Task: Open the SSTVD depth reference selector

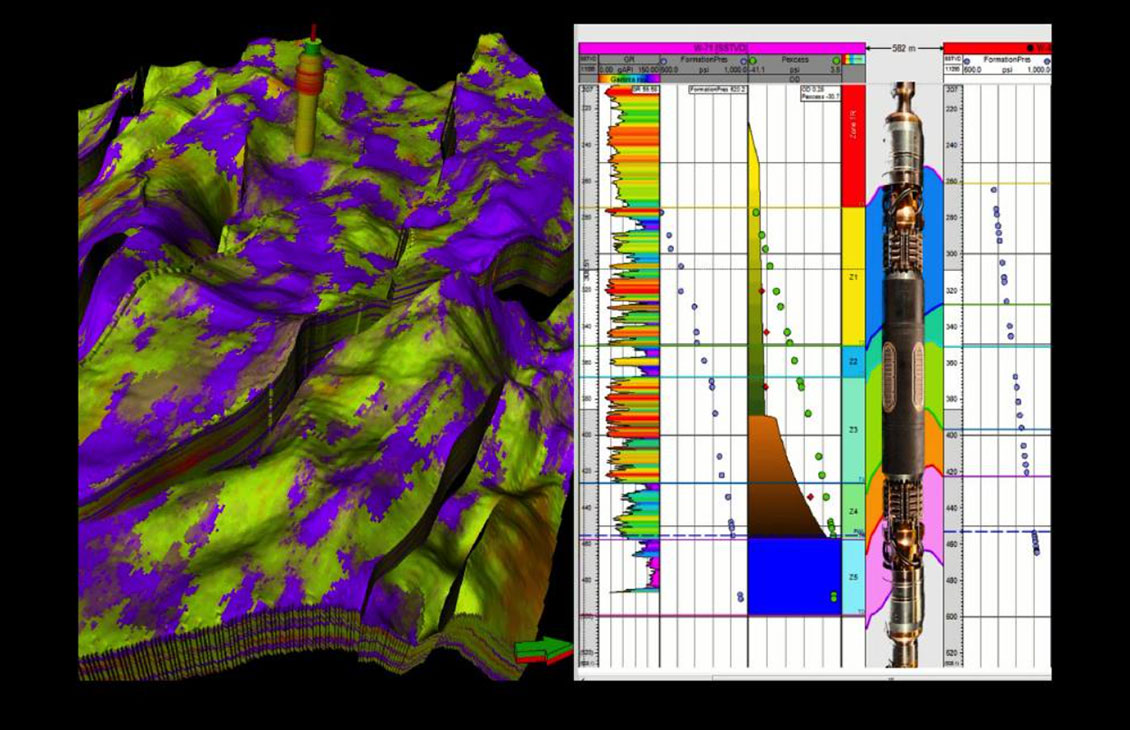Action: point(584,61)
